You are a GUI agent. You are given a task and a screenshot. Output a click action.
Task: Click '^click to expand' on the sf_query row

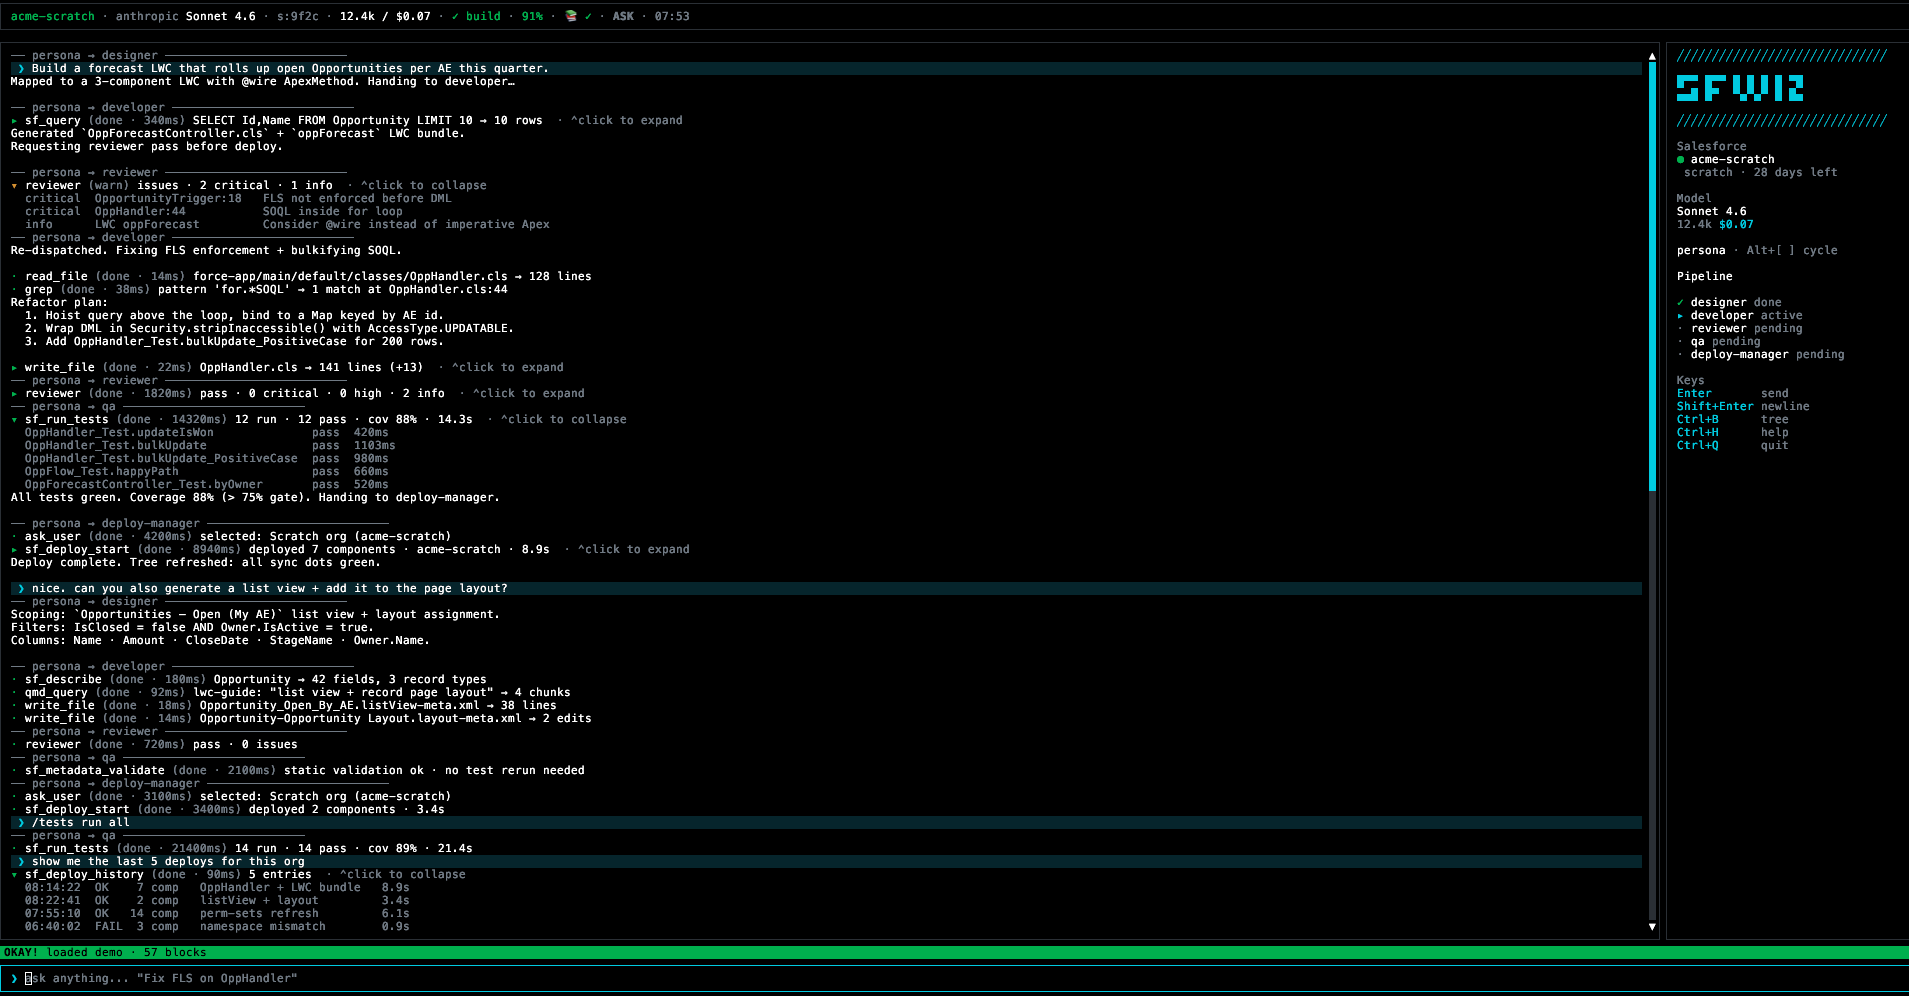[x=627, y=120]
